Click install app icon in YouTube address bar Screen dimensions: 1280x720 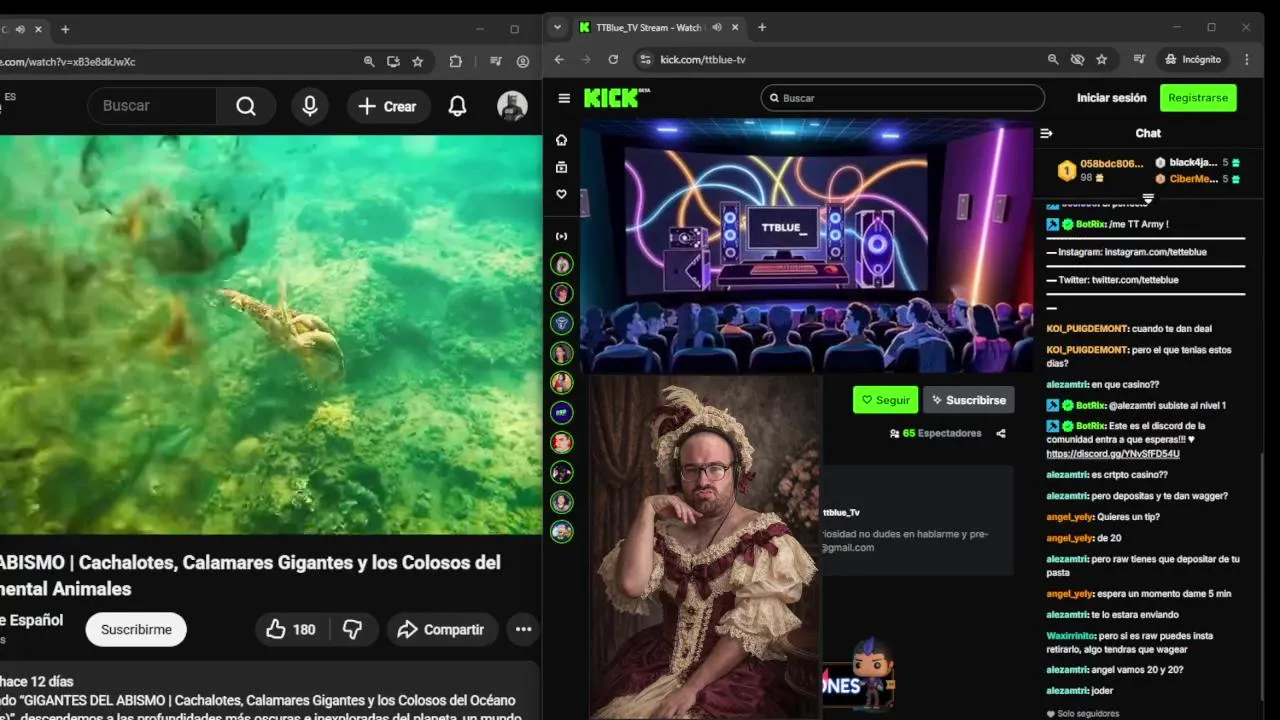click(393, 62)
